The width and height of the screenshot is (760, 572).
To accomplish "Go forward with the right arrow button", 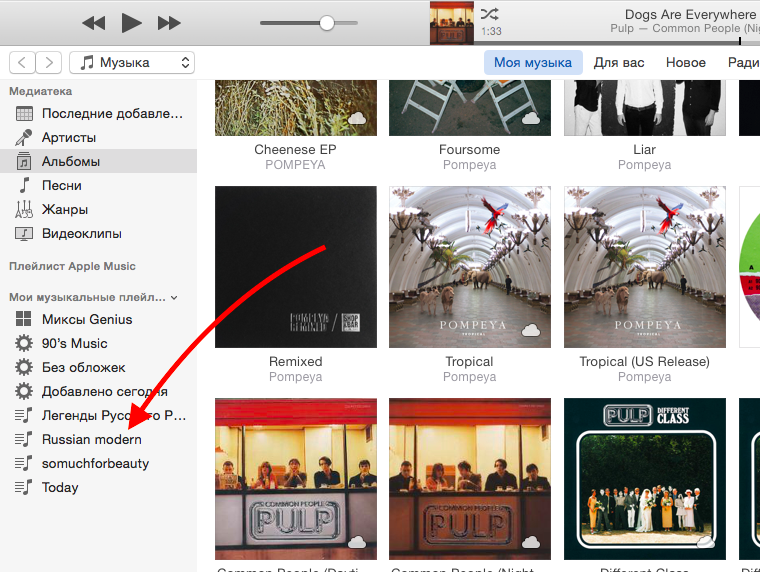I will coord(48,63).
